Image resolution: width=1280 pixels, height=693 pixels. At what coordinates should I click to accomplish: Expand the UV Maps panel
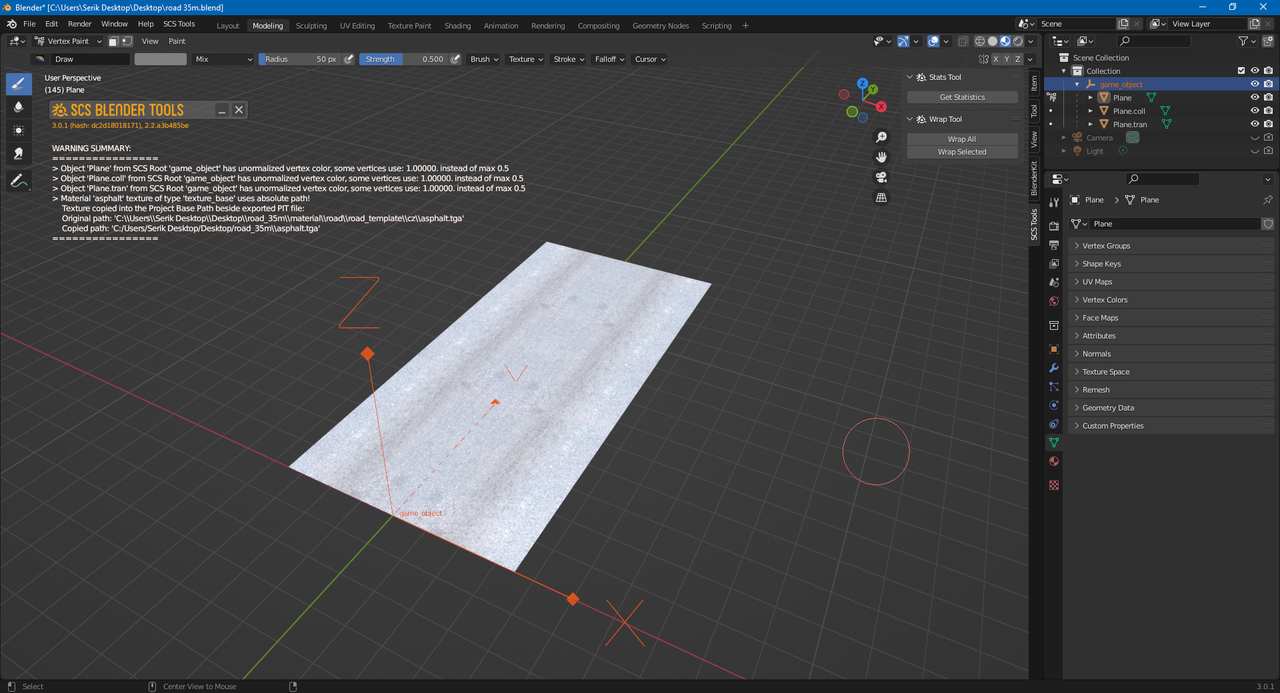(x=1171, y=282)
